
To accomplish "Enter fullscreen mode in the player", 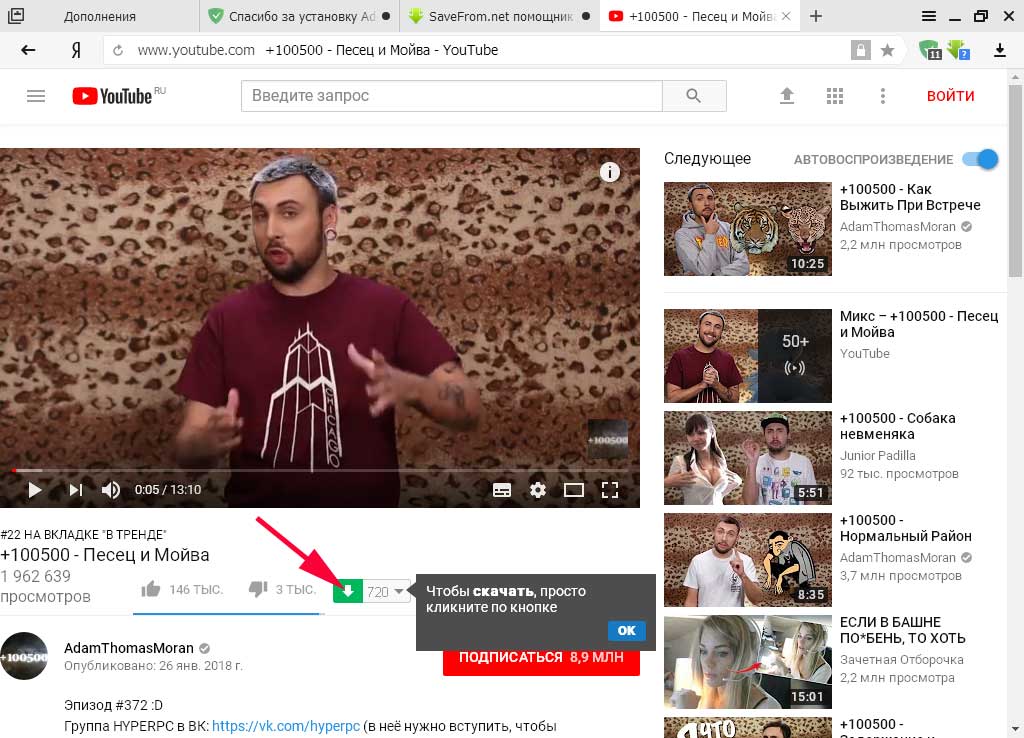I will pyautogui.click(x=609, y=490).
